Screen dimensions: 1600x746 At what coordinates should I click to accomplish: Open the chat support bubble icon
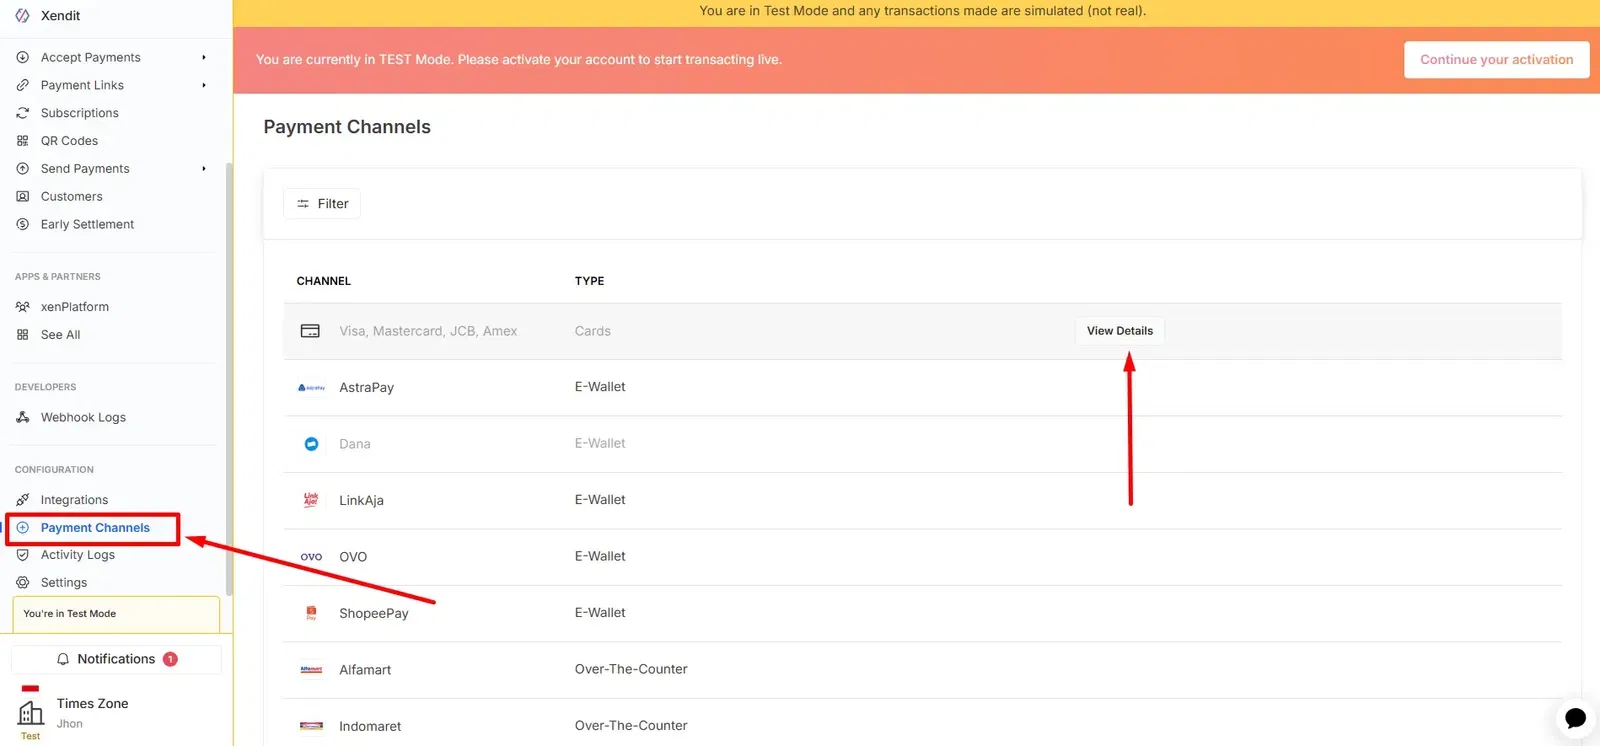(1575, 718)
